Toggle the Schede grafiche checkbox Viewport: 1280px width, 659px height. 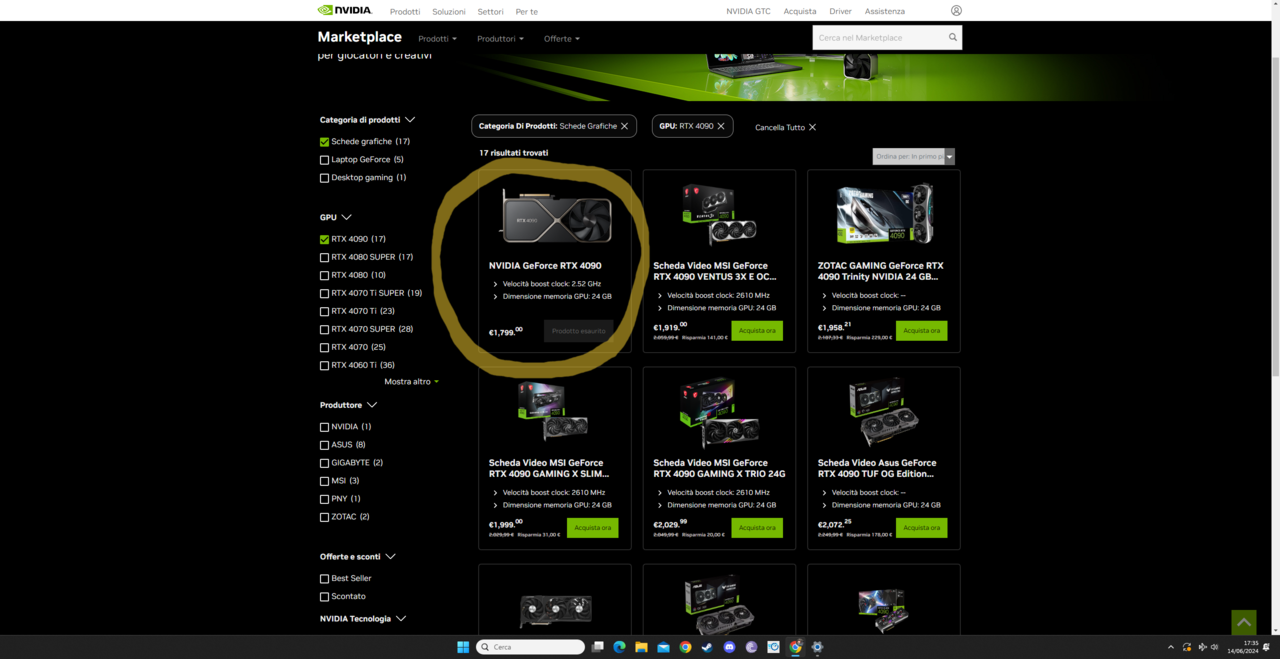(x=324, y=142)
